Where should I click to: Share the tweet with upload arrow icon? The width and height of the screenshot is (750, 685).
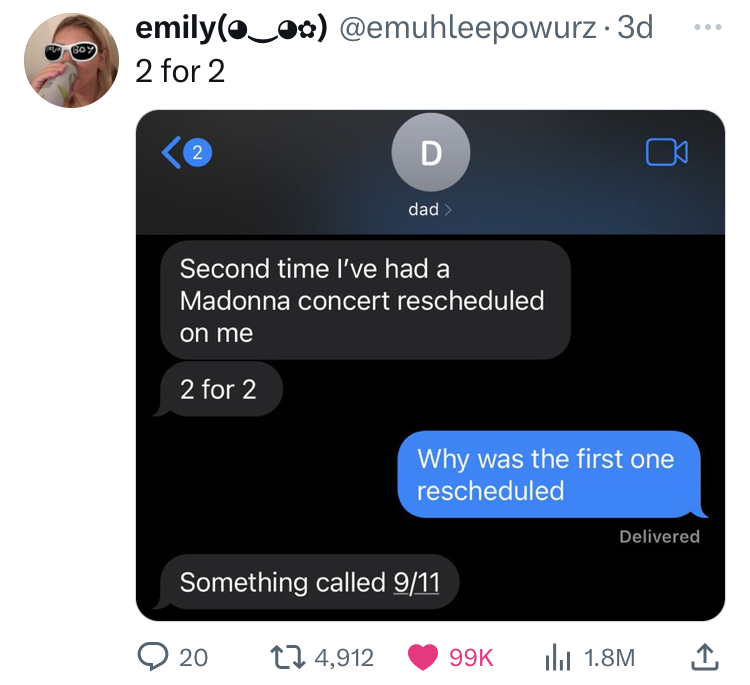click(705, 657)
